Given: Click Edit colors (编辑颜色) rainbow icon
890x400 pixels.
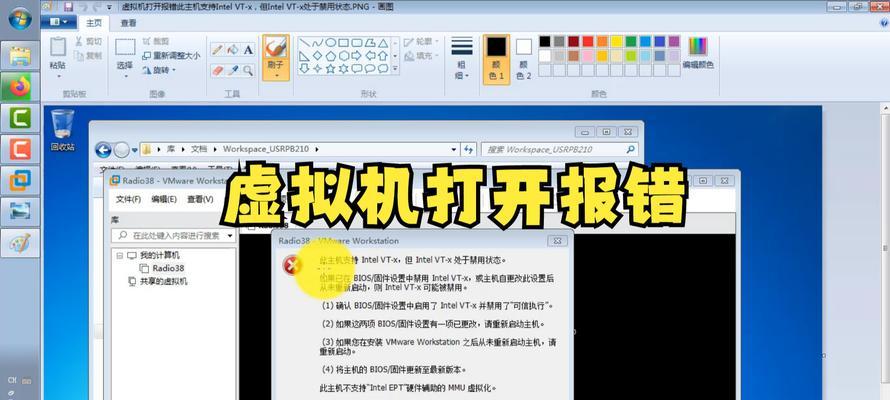Looking at the screenshot, I should (698, 46).
